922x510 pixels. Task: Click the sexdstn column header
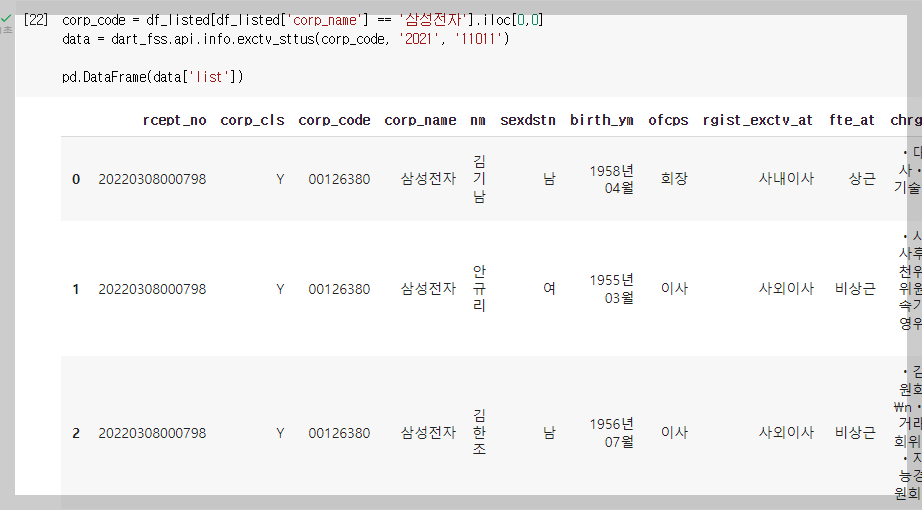click(527, 121)
